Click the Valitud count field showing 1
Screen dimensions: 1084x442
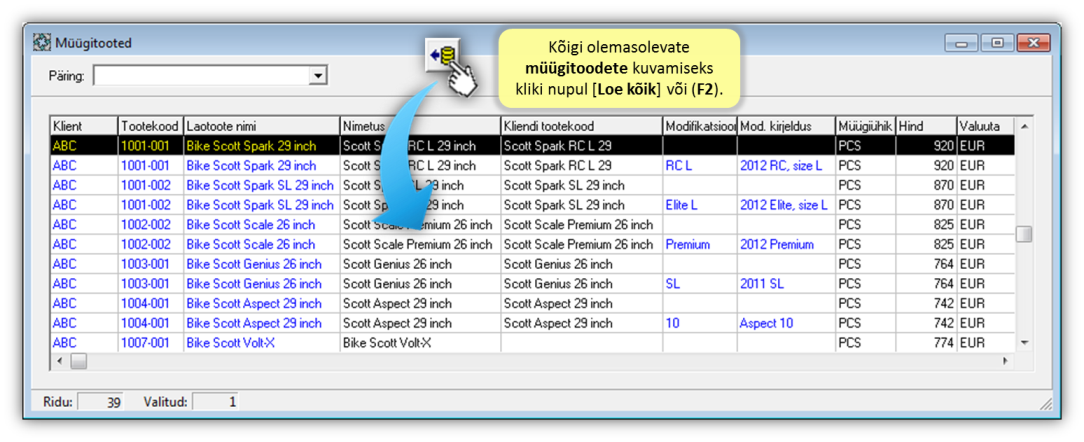[x=215, y=401]
